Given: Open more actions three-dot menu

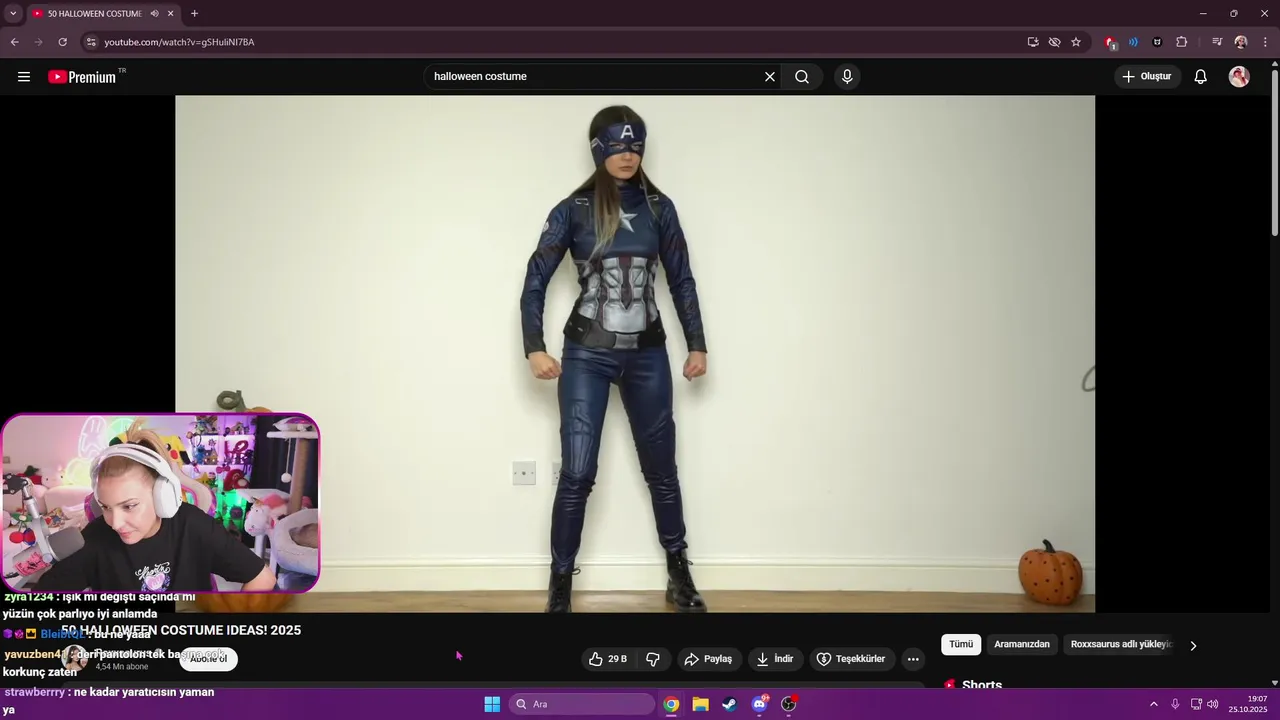Looking at the screenshot, I should click(913, 659).
